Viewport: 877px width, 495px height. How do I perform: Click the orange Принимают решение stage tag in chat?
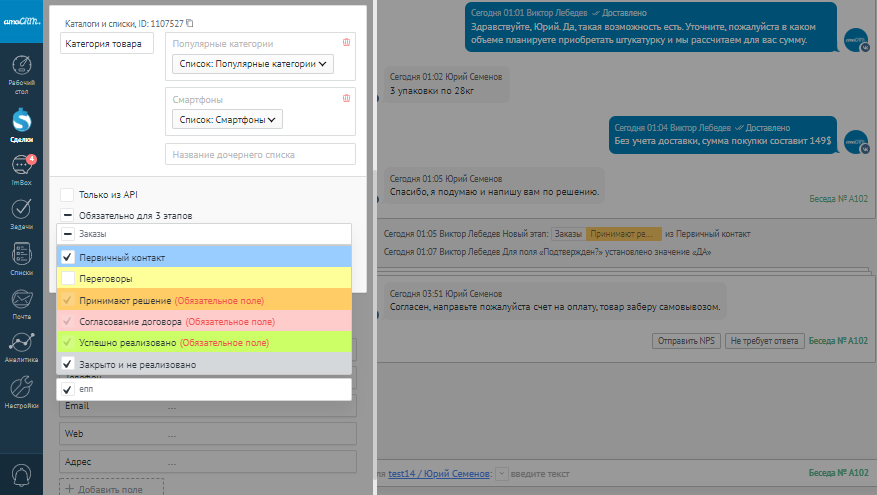(623, 234)
